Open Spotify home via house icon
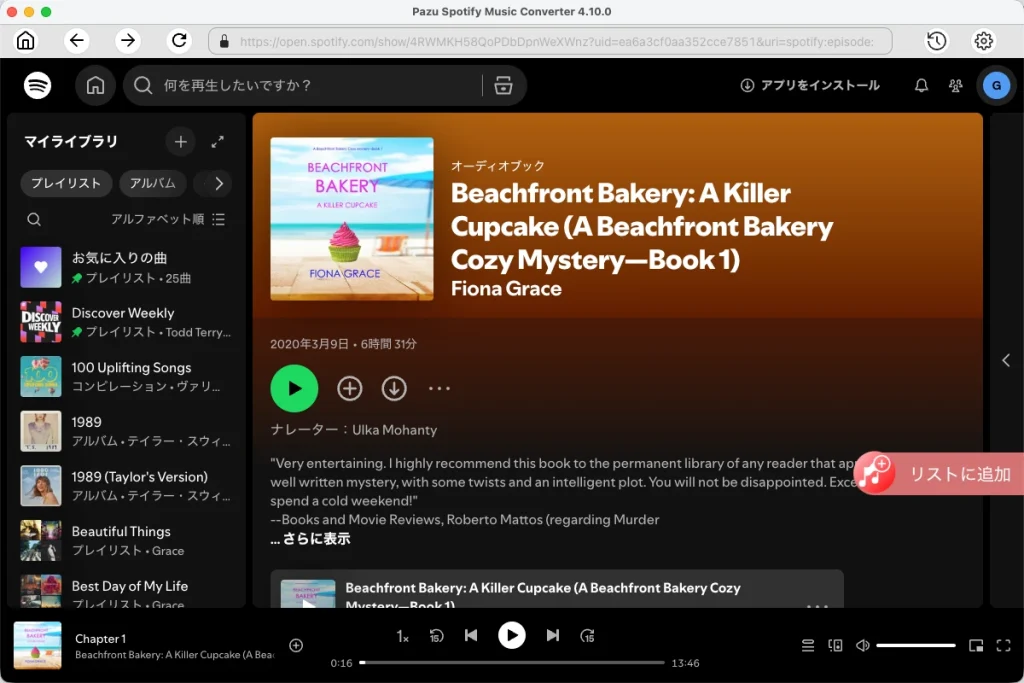The image size is (1024, 683). click(x=95, y=86)
